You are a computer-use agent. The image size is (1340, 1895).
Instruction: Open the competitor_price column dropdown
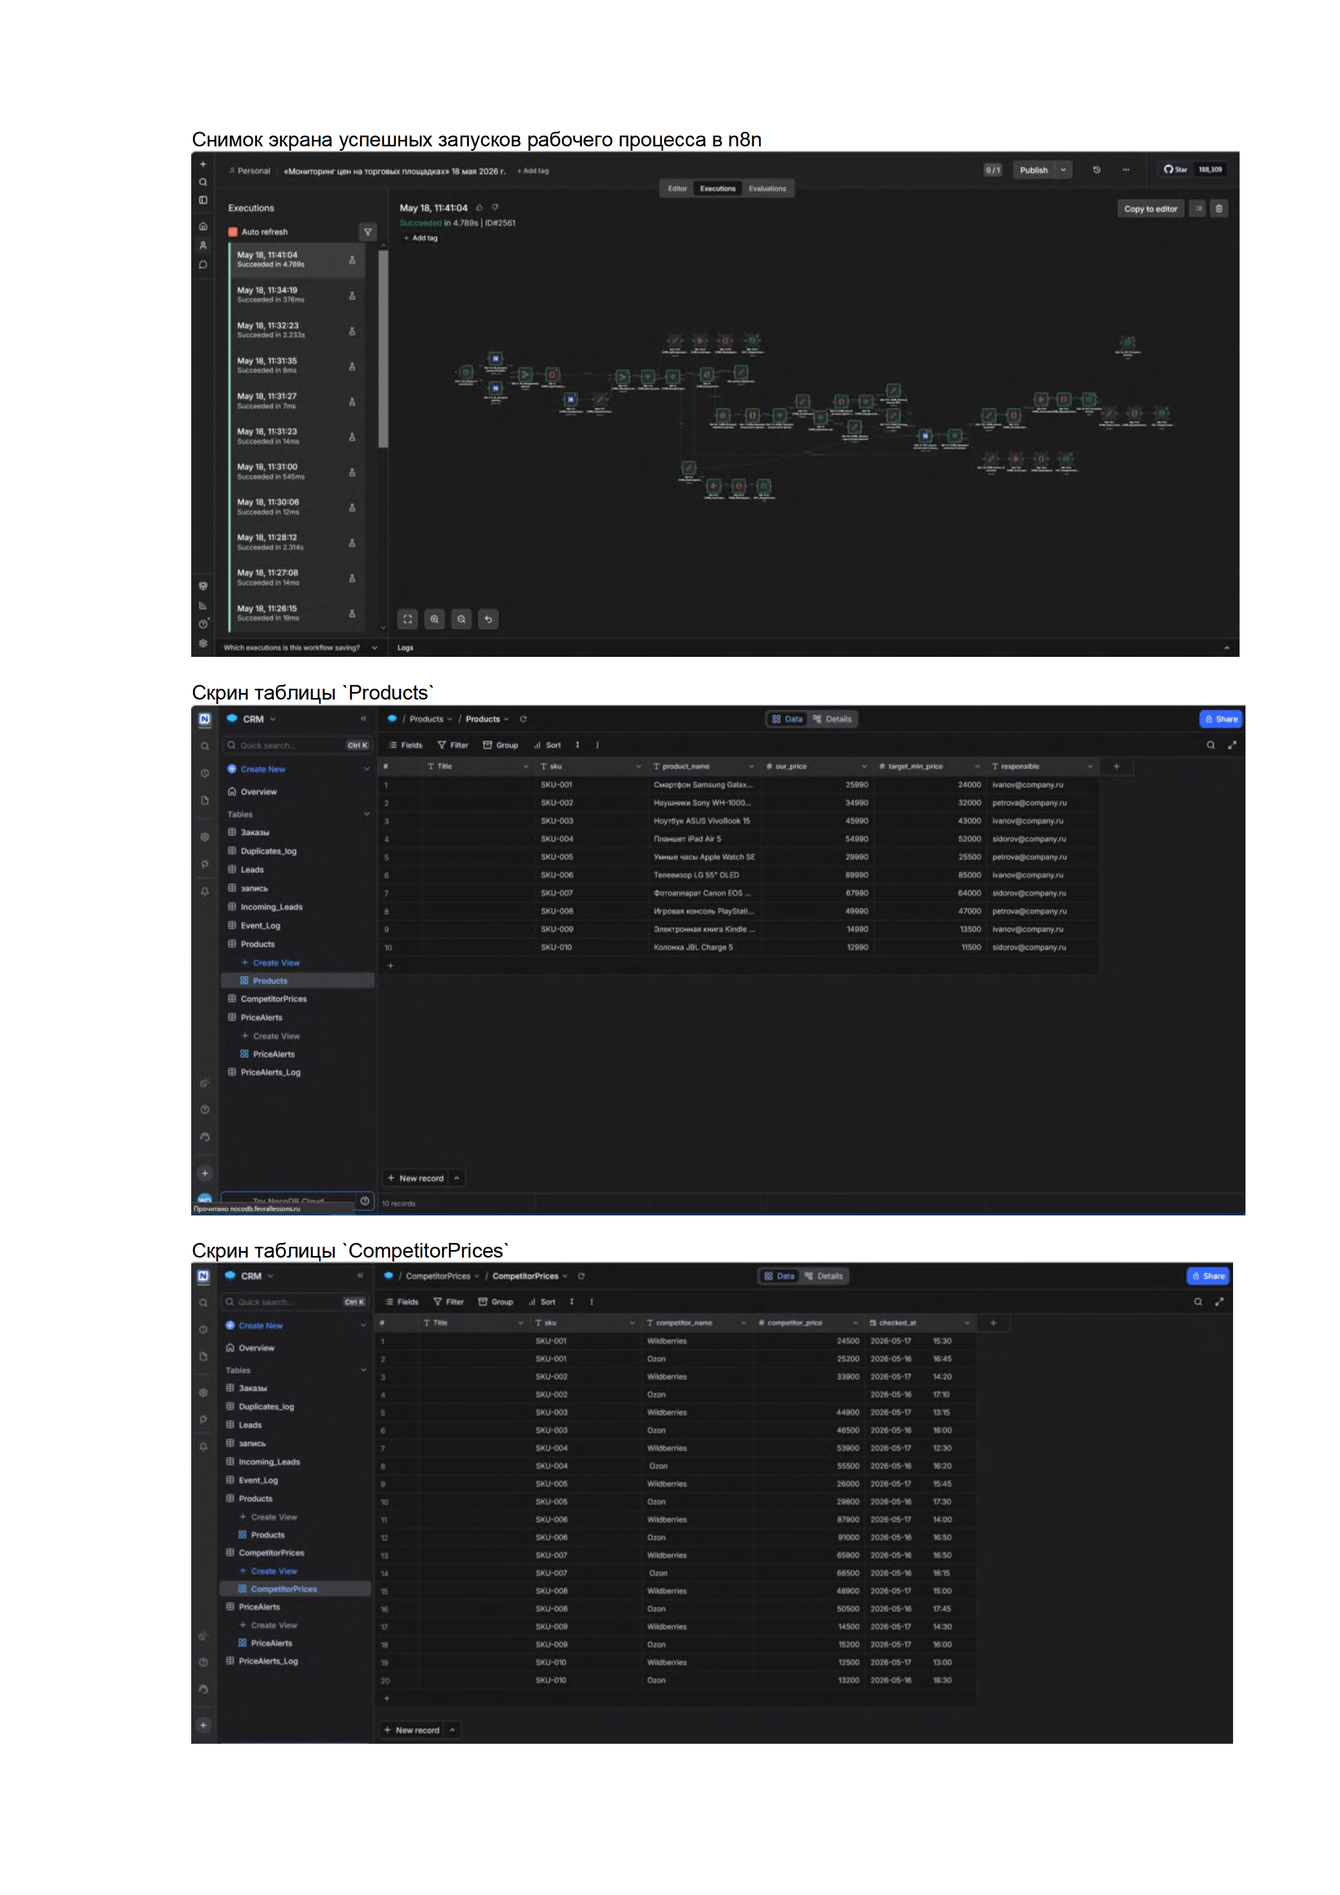point(855,1323)
